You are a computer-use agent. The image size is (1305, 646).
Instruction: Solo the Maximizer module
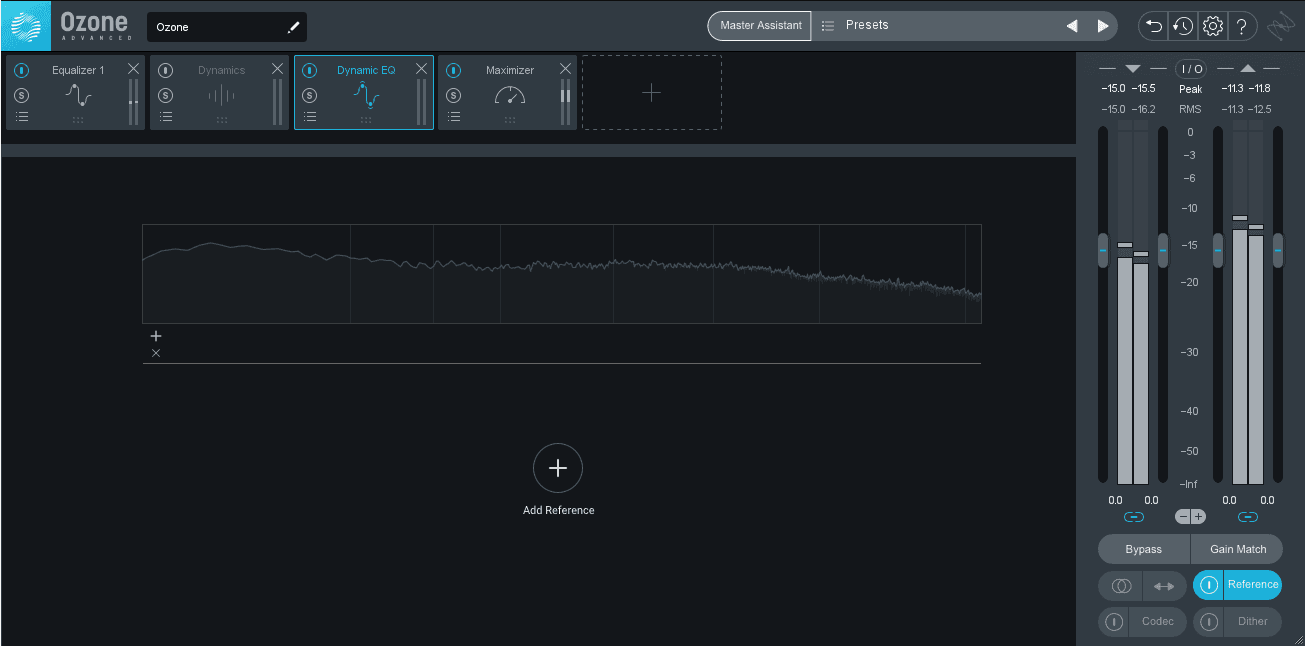pos(454,95)
